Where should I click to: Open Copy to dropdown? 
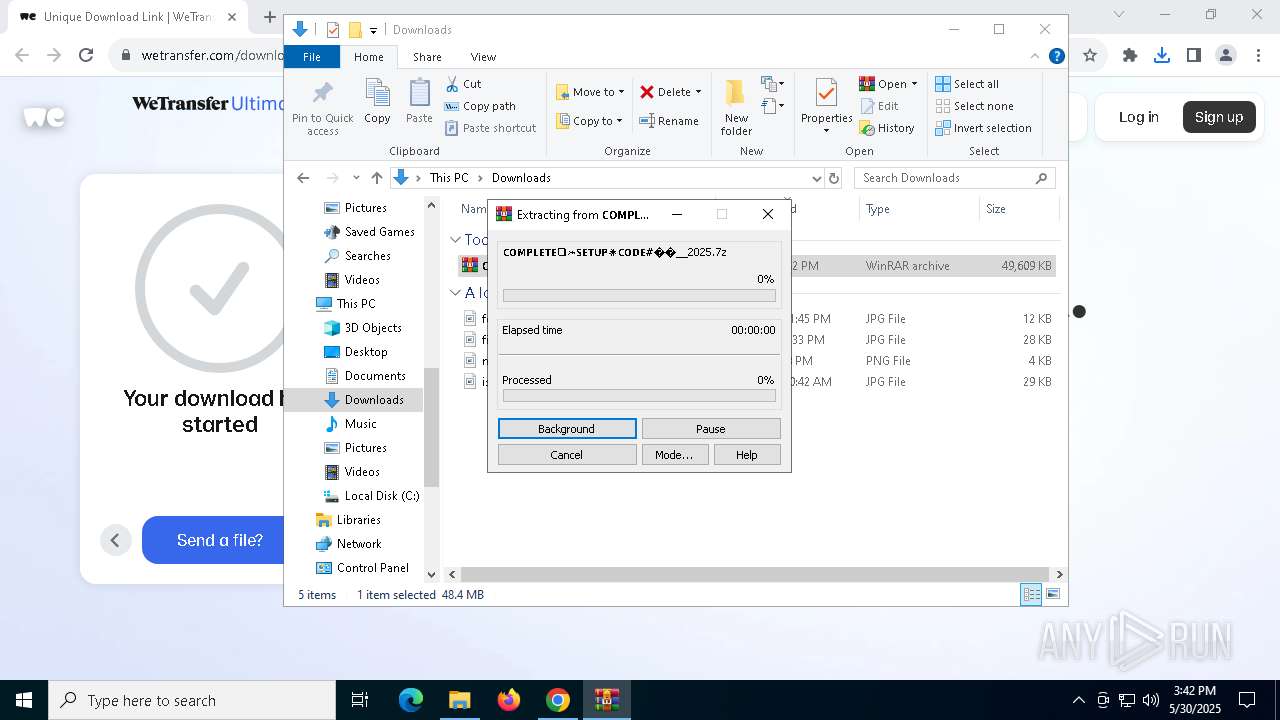tap(590, 121)
